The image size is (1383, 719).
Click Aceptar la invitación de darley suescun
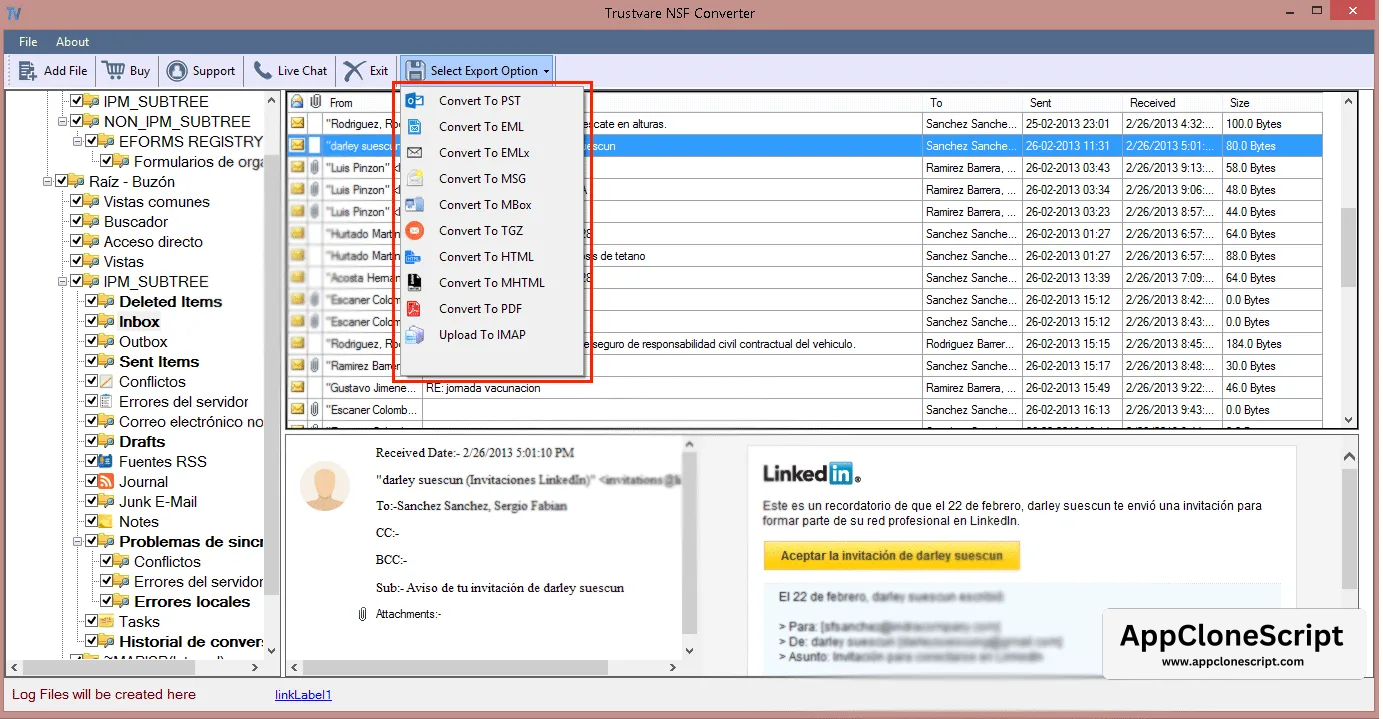point(891,556)
